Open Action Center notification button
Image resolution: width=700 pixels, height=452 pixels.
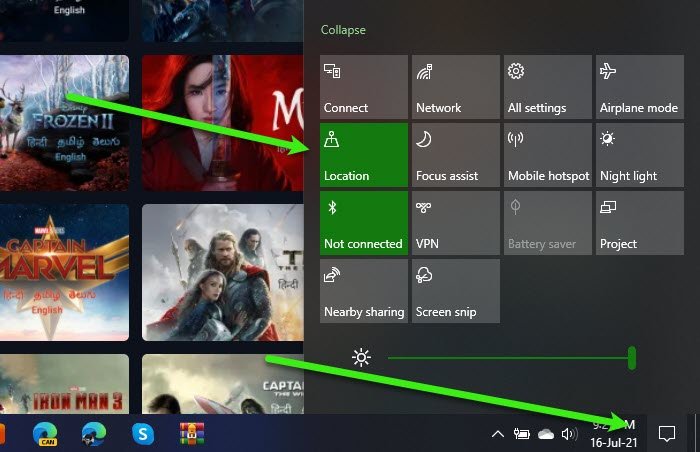coord(667,433)
